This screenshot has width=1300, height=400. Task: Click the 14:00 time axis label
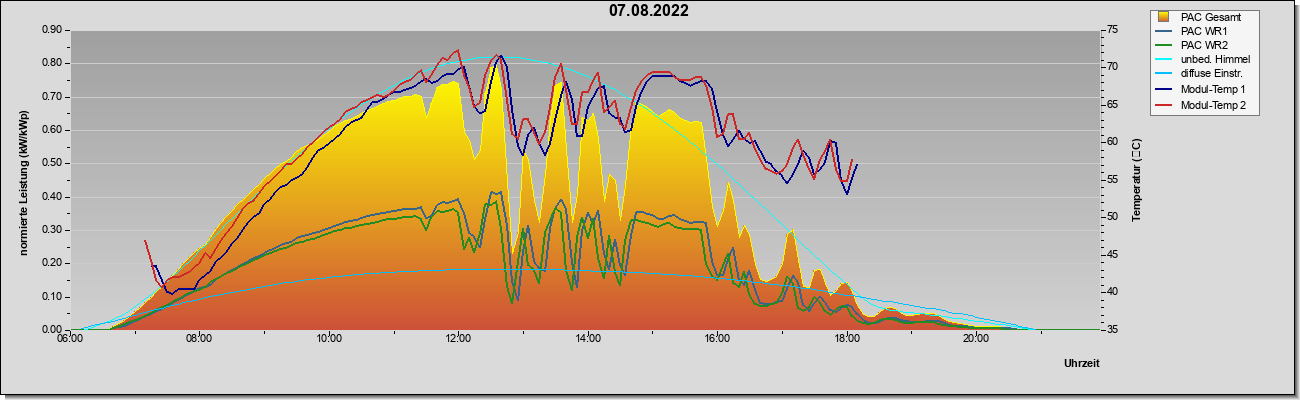coord(588,339)
